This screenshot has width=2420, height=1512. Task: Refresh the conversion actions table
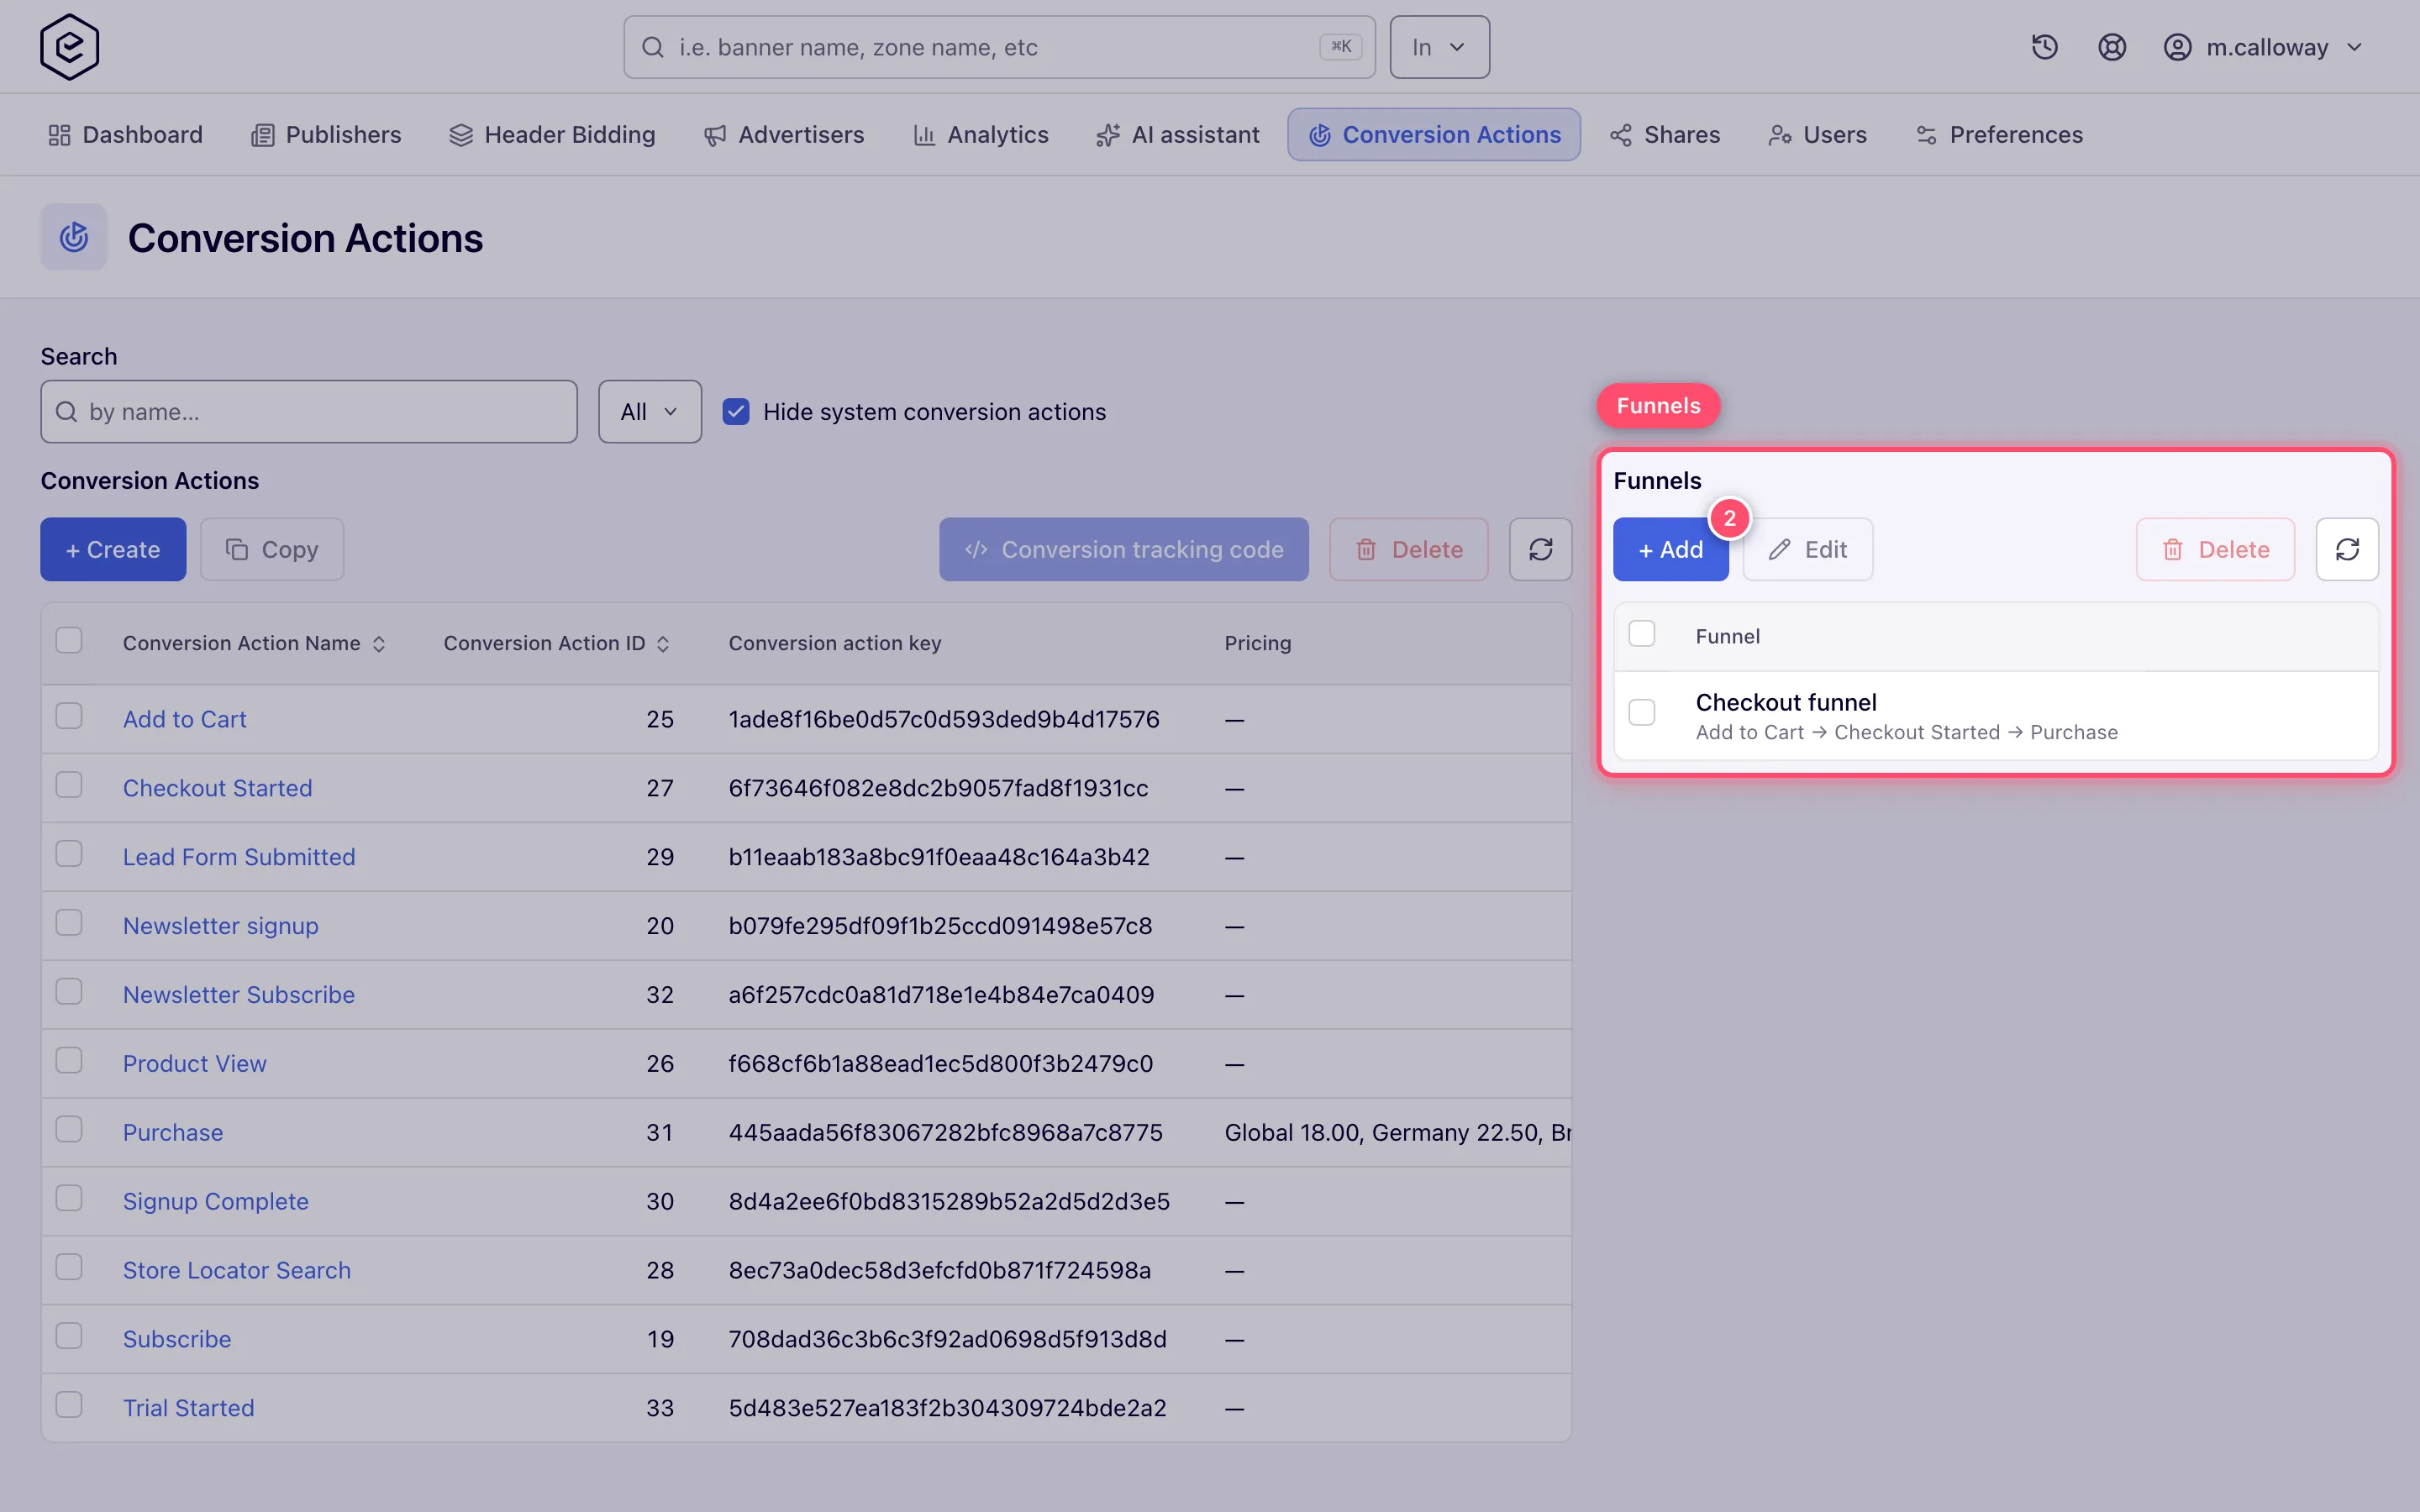click(1540, 549)
